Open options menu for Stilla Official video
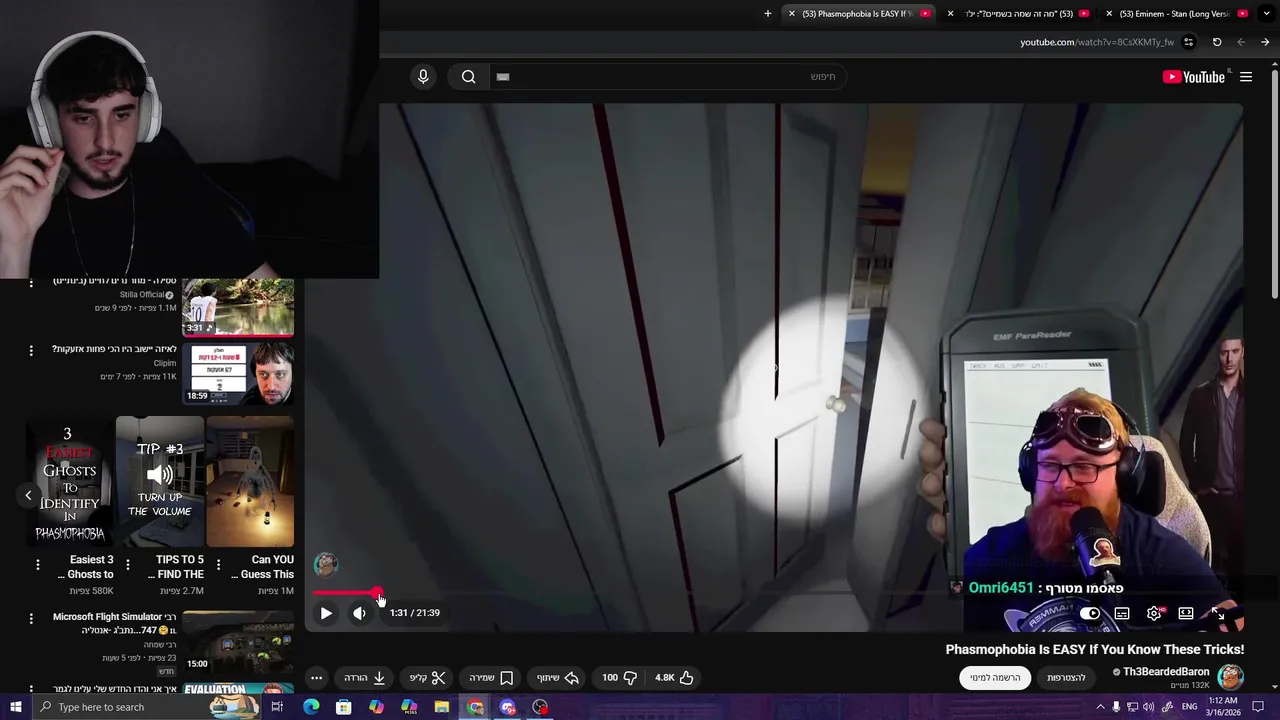 31,283
